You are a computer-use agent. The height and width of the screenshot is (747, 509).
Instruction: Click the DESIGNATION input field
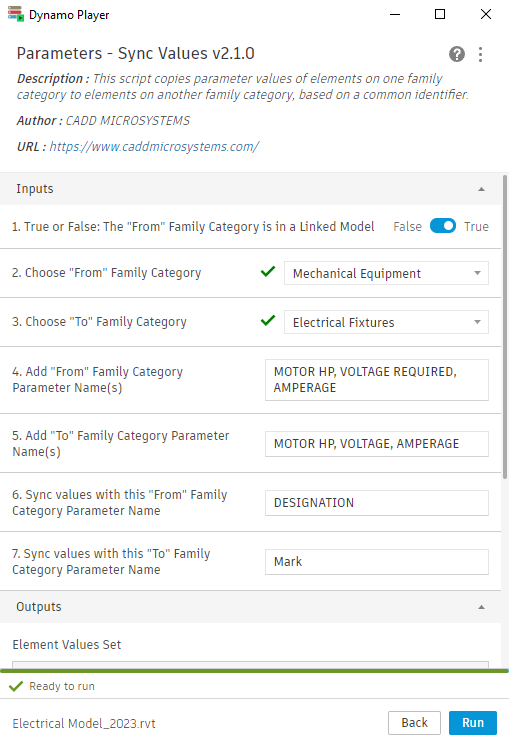coord(377,503)
